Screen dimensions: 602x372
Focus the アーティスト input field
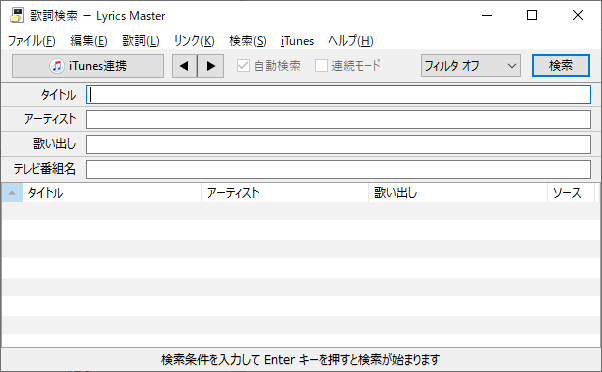338,119
